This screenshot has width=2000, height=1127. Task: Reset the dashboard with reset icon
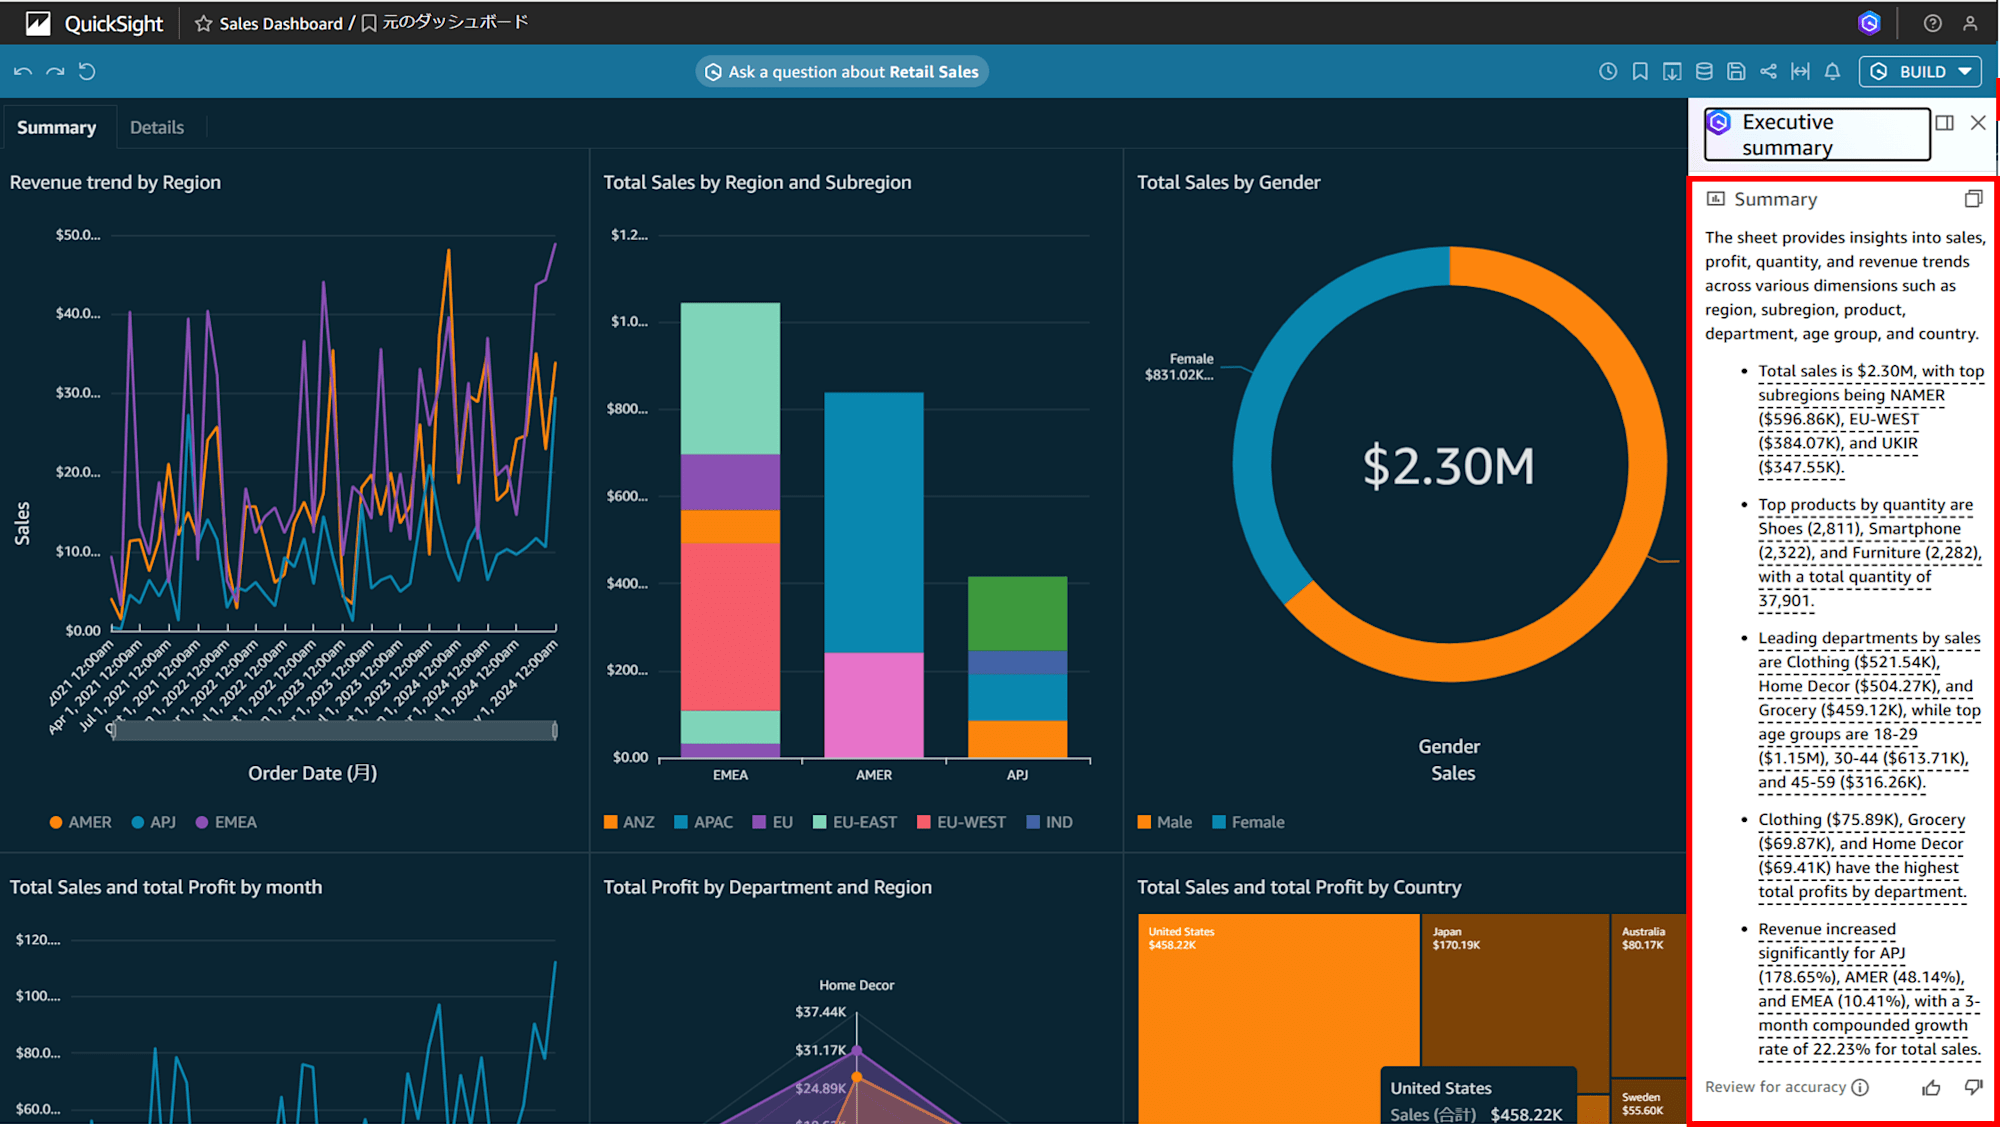(87, 72)
